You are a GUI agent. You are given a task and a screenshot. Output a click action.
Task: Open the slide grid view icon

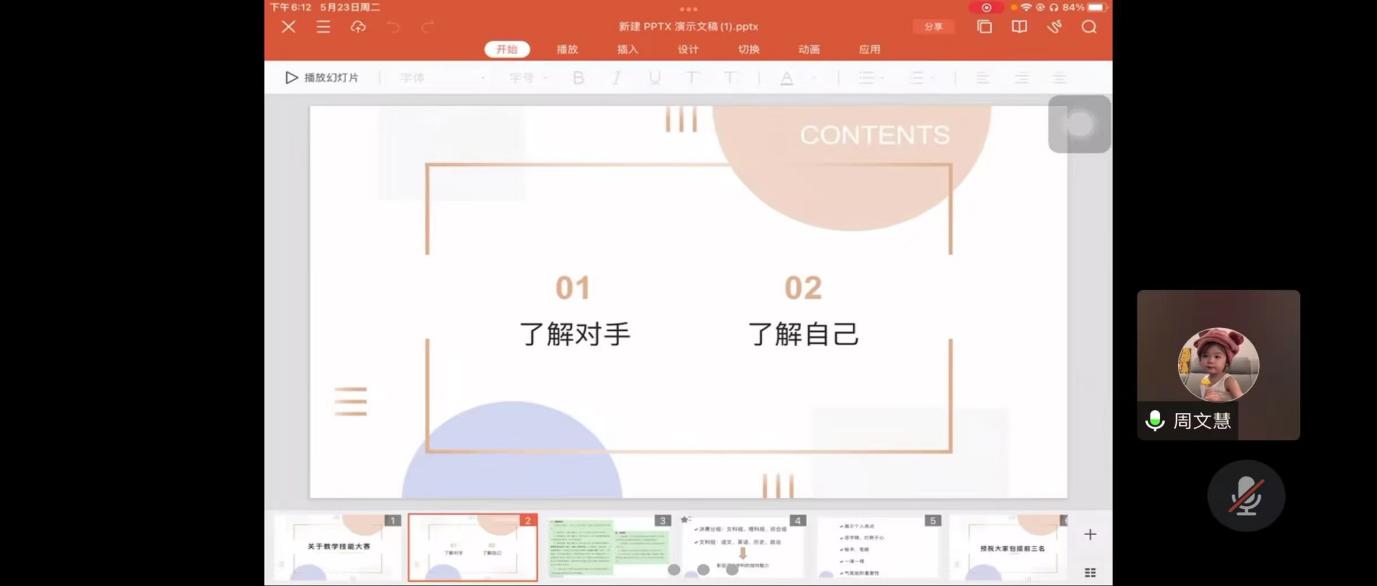1090,572
